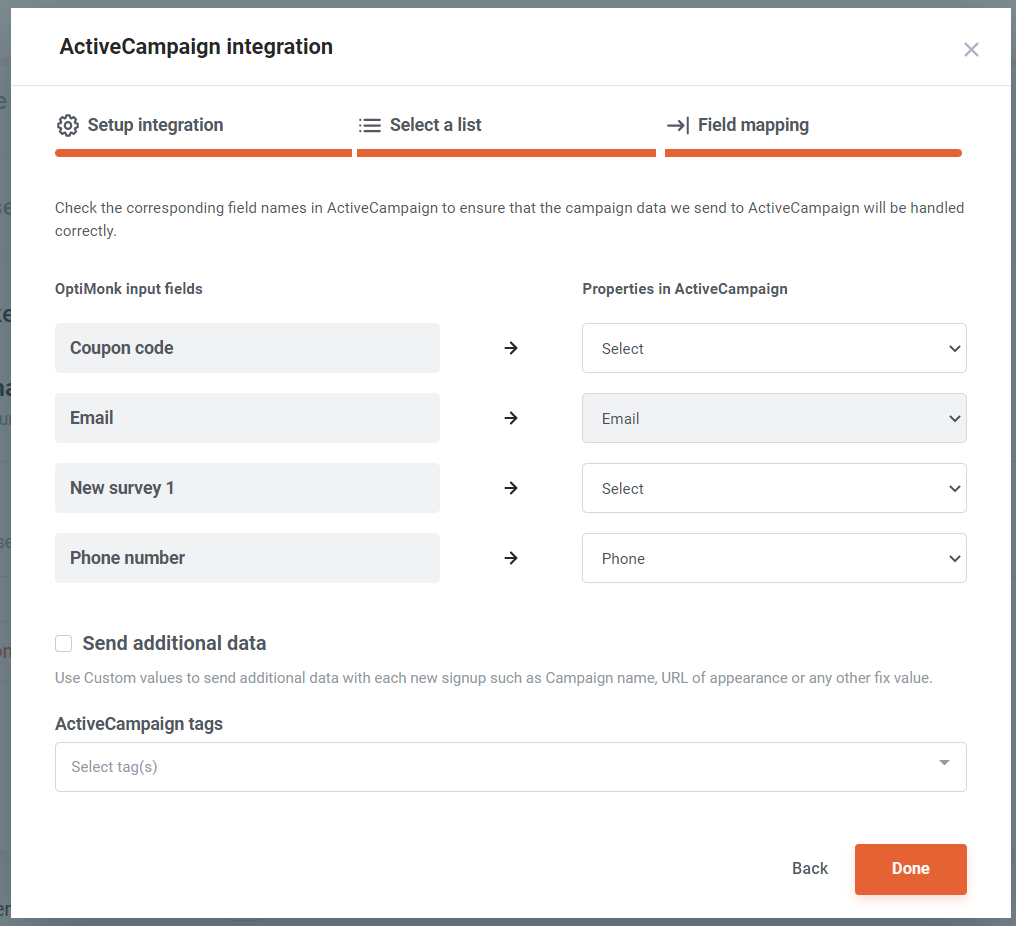Open the Email property dropdown

(774, 418)
